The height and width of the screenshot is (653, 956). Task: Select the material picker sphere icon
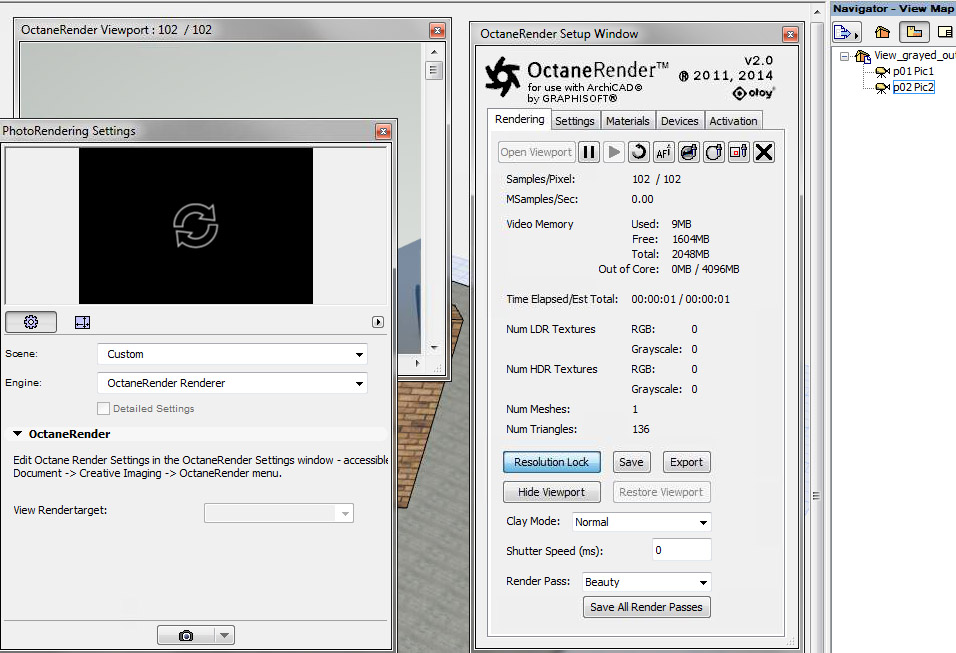[x=688, y=152]
